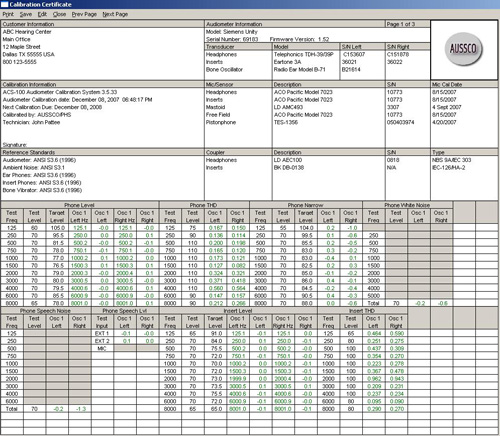Viewport: 500px width, 436px height.
Task: Click EXT 1 test input row
Action: point(102,333)
